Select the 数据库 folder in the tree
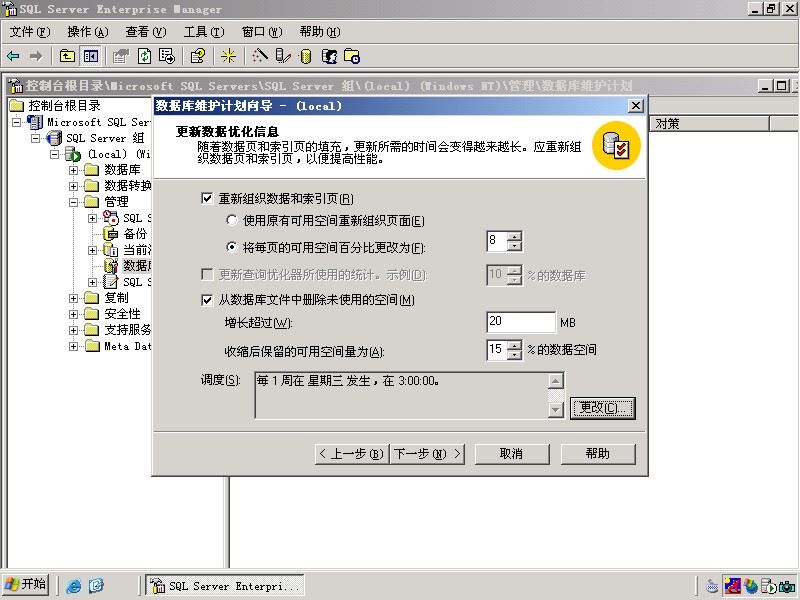 point(122,170)
